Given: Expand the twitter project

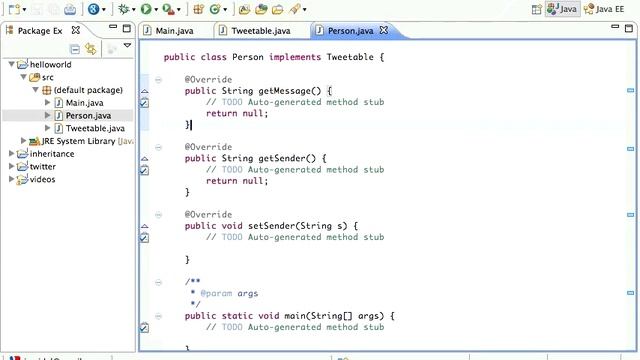Looking at the screenshot, I should [11, 166].
